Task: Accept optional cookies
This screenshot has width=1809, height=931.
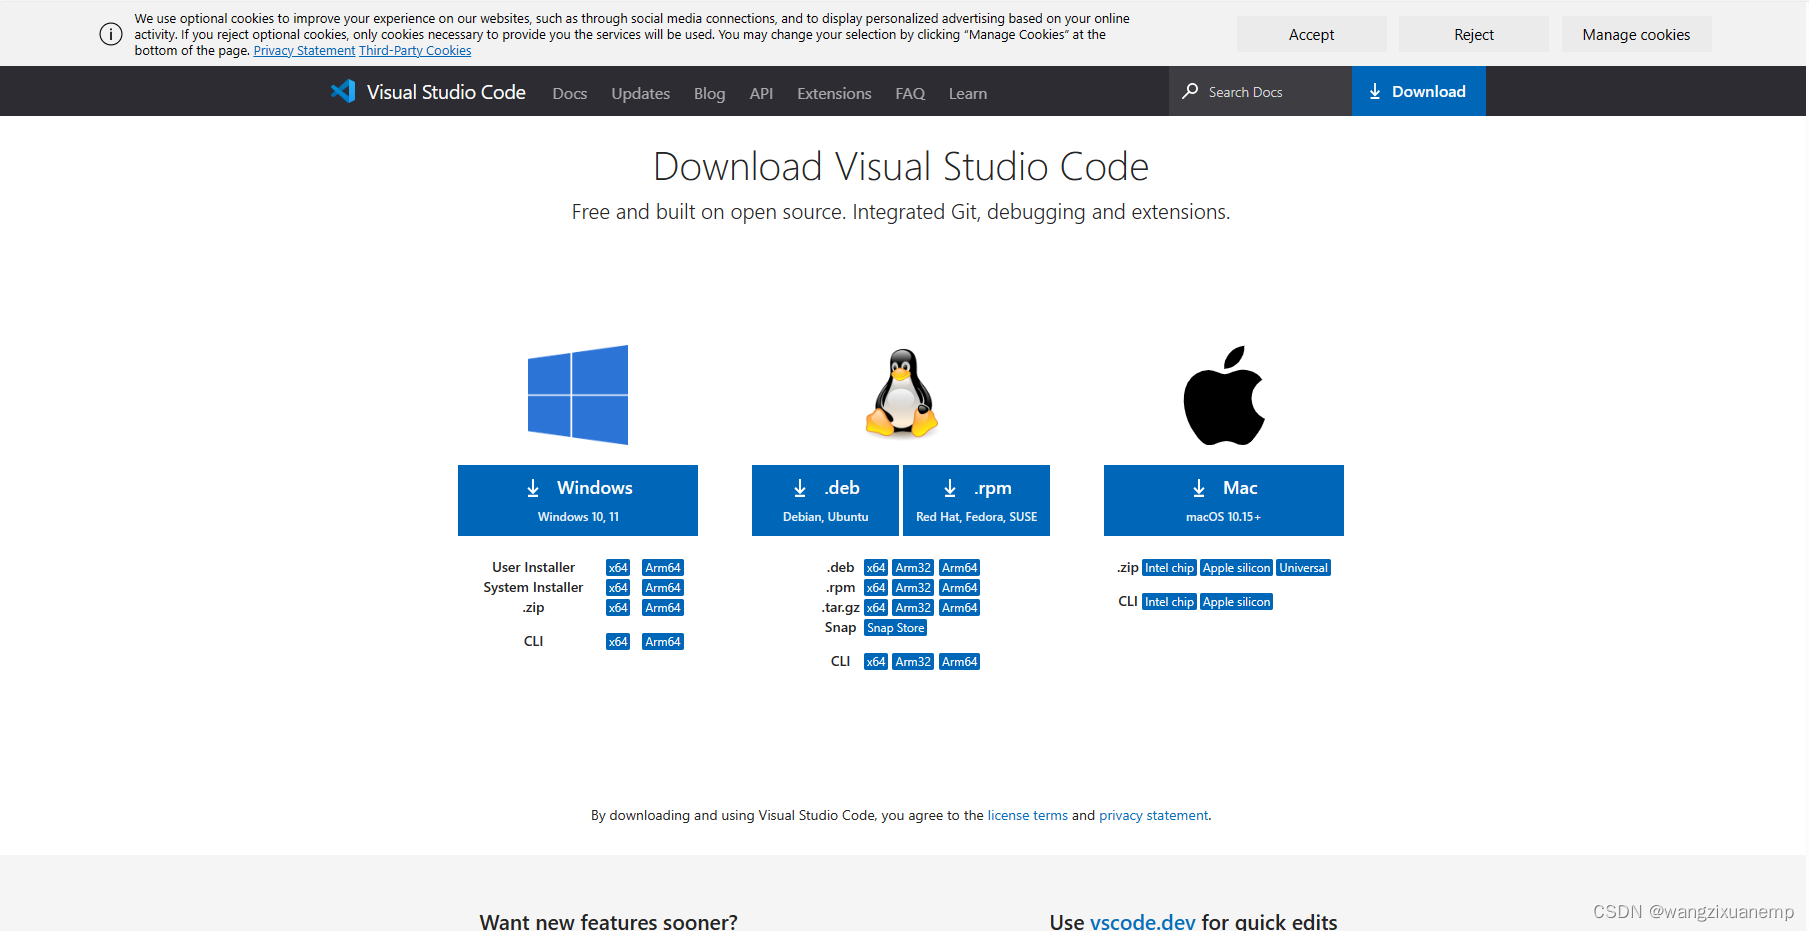Action: 1311,34
